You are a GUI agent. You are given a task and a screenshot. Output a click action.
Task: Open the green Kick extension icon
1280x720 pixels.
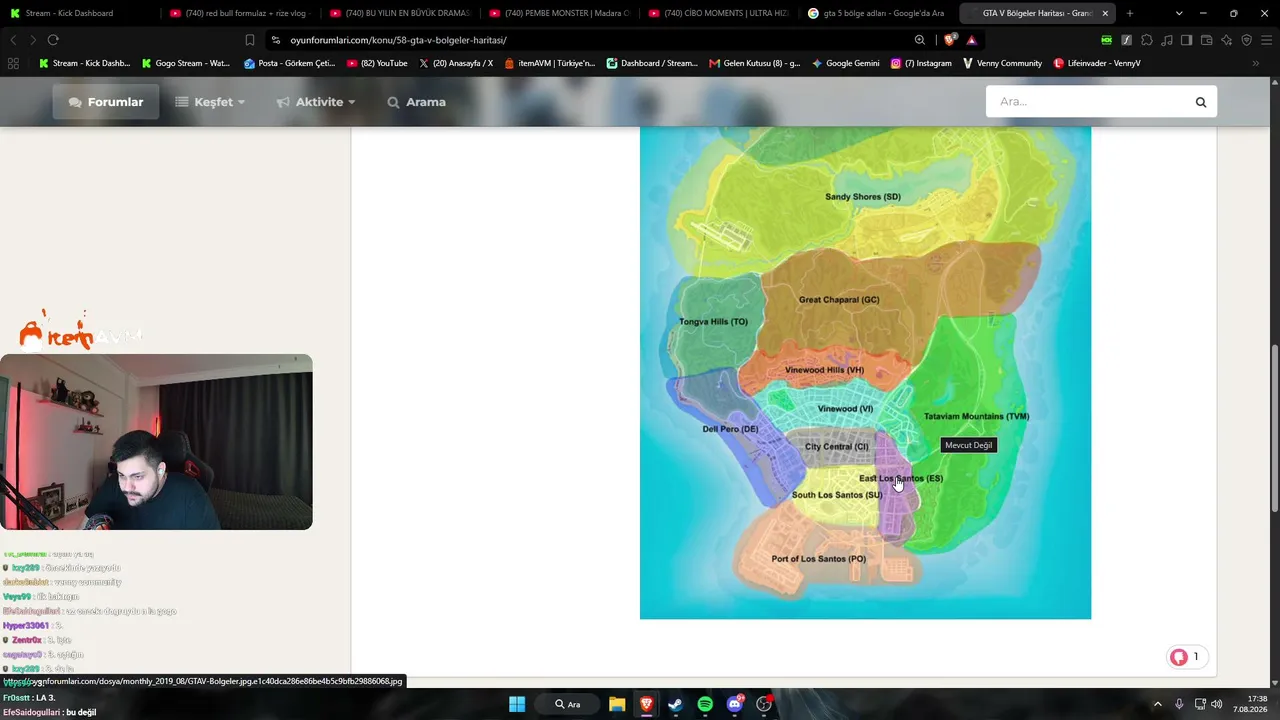coord(1106,40)
